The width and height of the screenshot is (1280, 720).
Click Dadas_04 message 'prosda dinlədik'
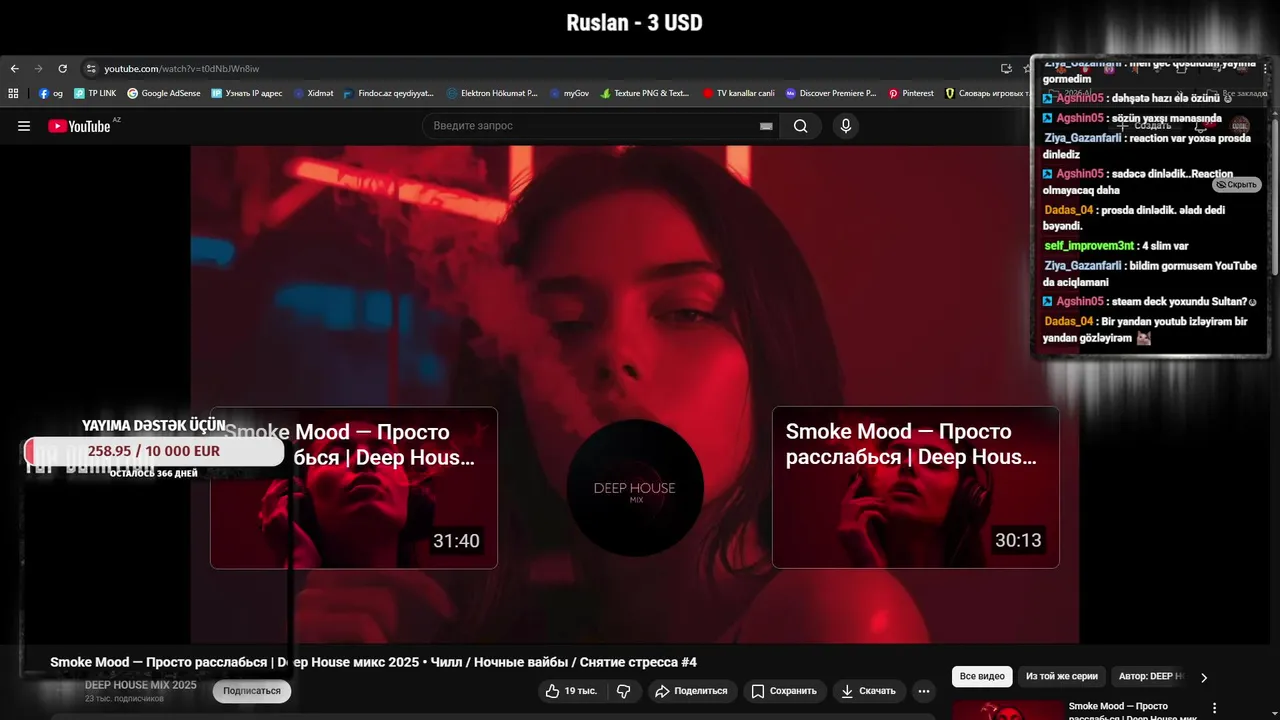pos(1135,218)
